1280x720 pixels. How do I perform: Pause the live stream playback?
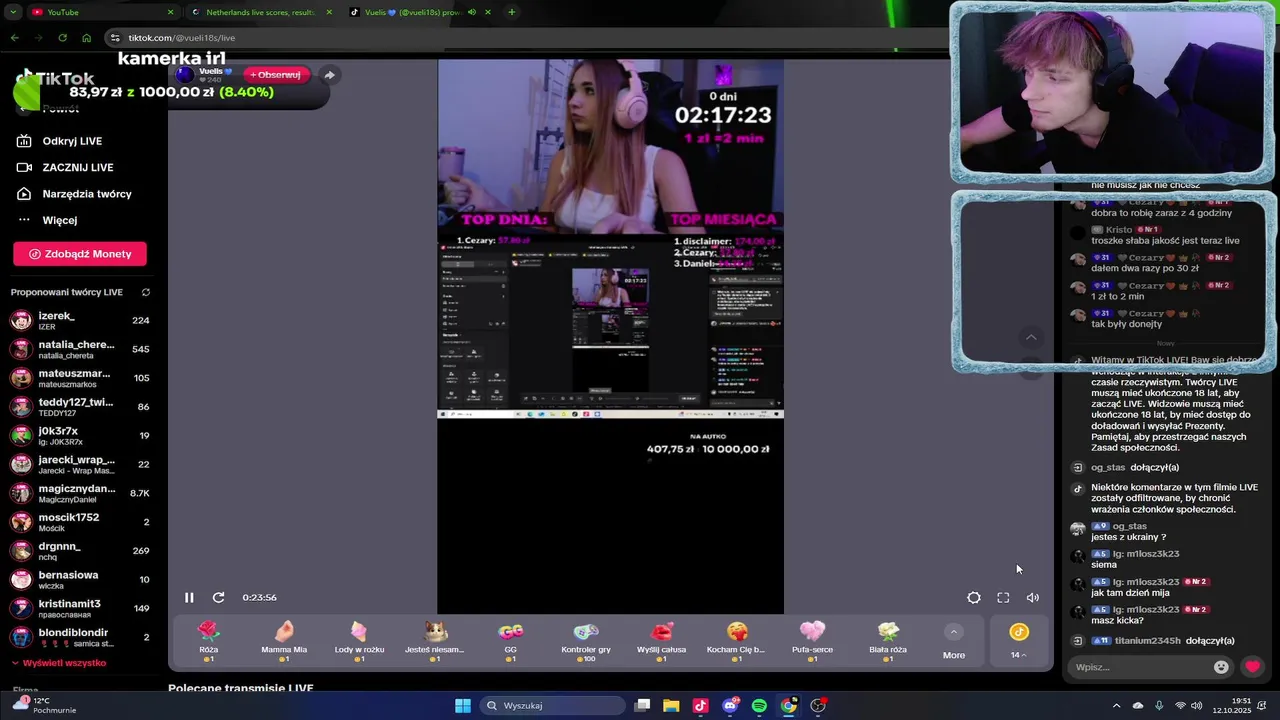[189, 597]
